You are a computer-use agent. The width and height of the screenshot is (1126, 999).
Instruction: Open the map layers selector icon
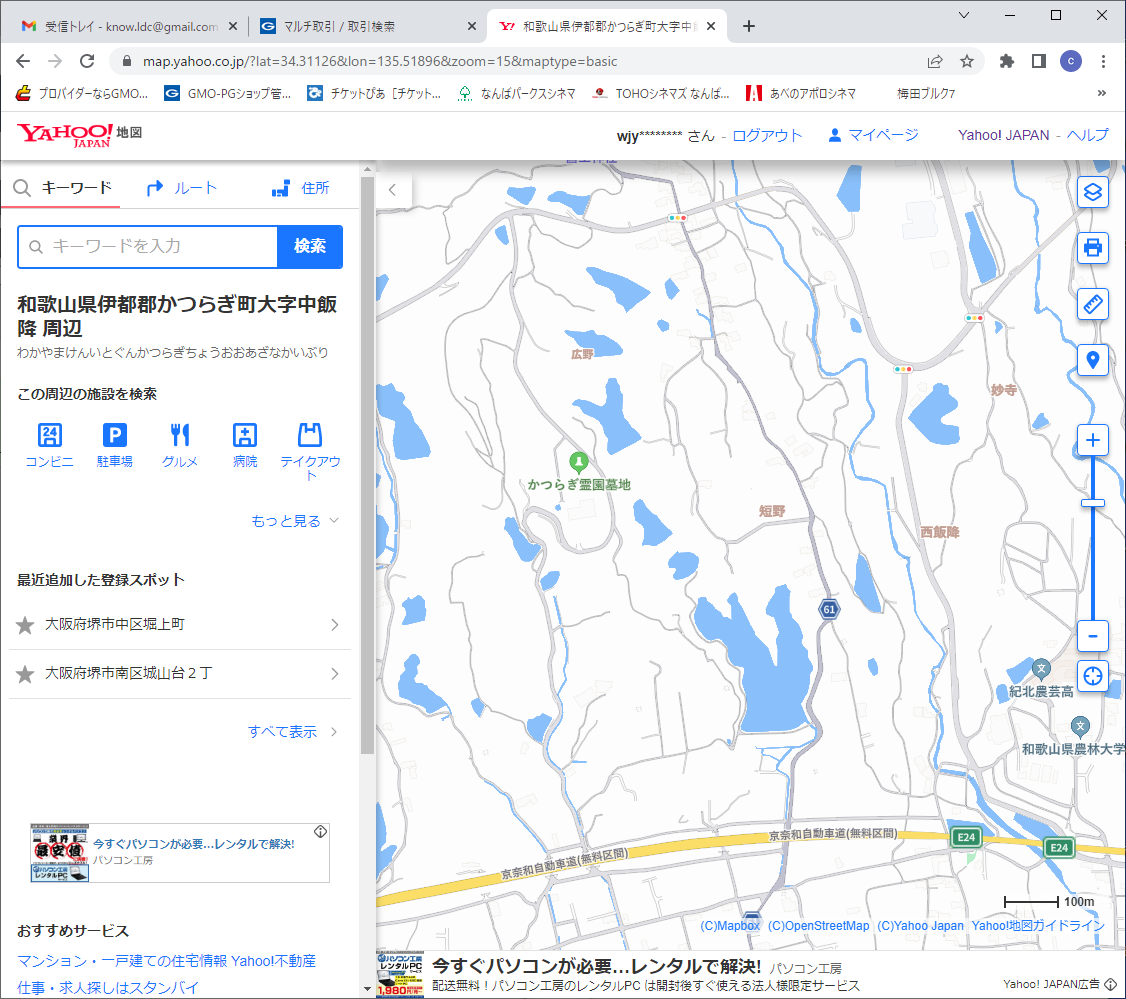click(x=1093, y=191)
